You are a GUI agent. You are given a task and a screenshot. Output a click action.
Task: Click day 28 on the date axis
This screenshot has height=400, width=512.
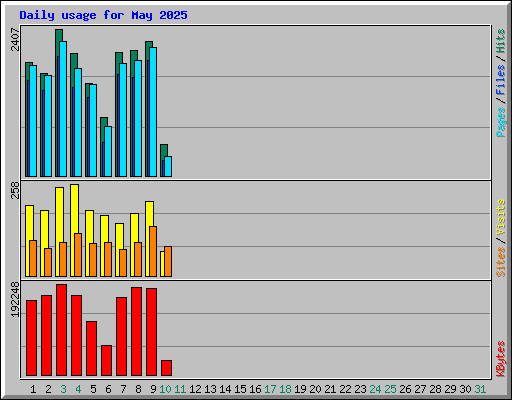pyautogui.click(x=435, y=389)
